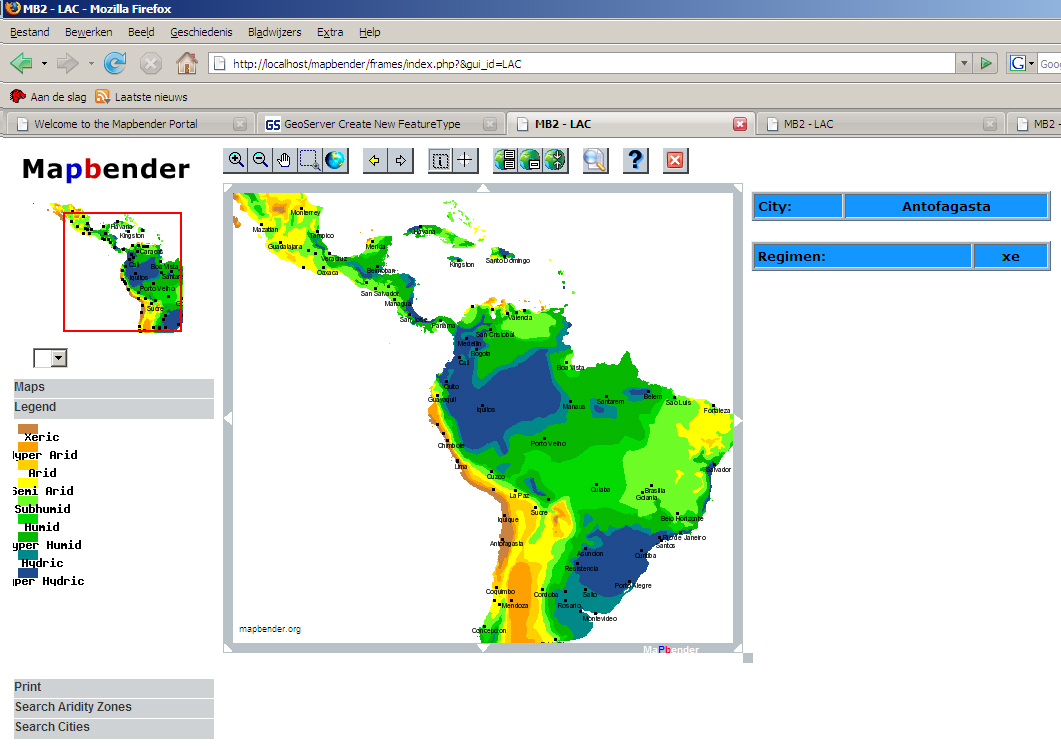Image resolution: width=1061 pixels, height=746 pixels.
Task: Activate the feature info query tool
Action: pyautogui.click(x=440, y=160)
